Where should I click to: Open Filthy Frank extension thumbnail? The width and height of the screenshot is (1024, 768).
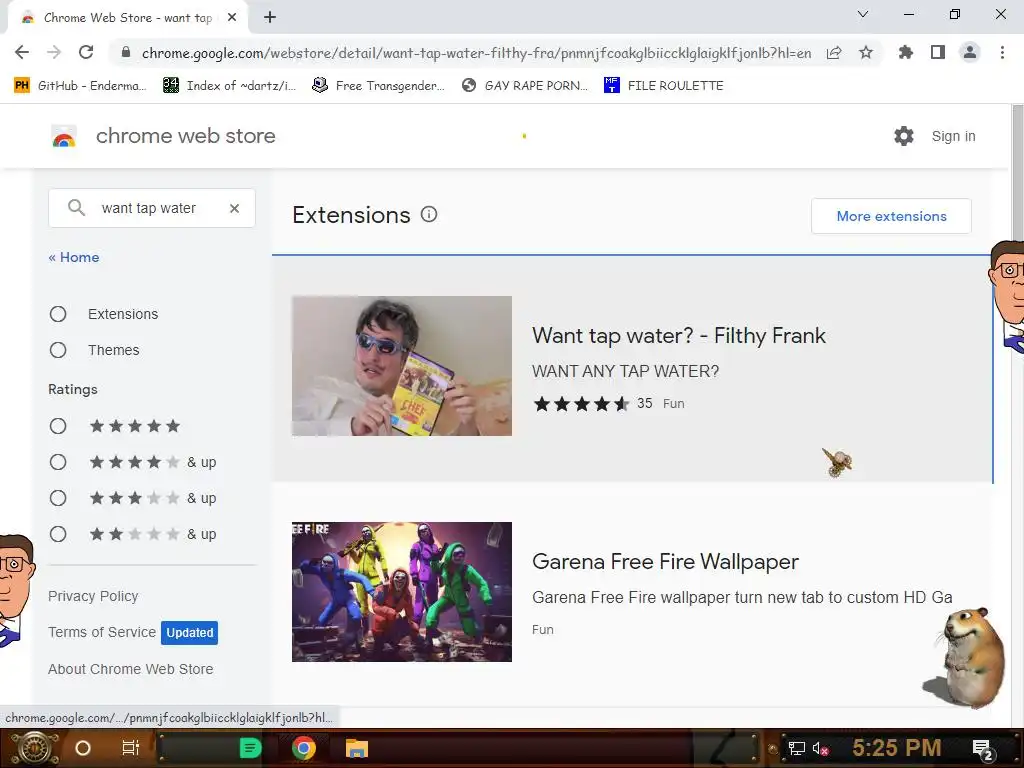pos(402,366)
